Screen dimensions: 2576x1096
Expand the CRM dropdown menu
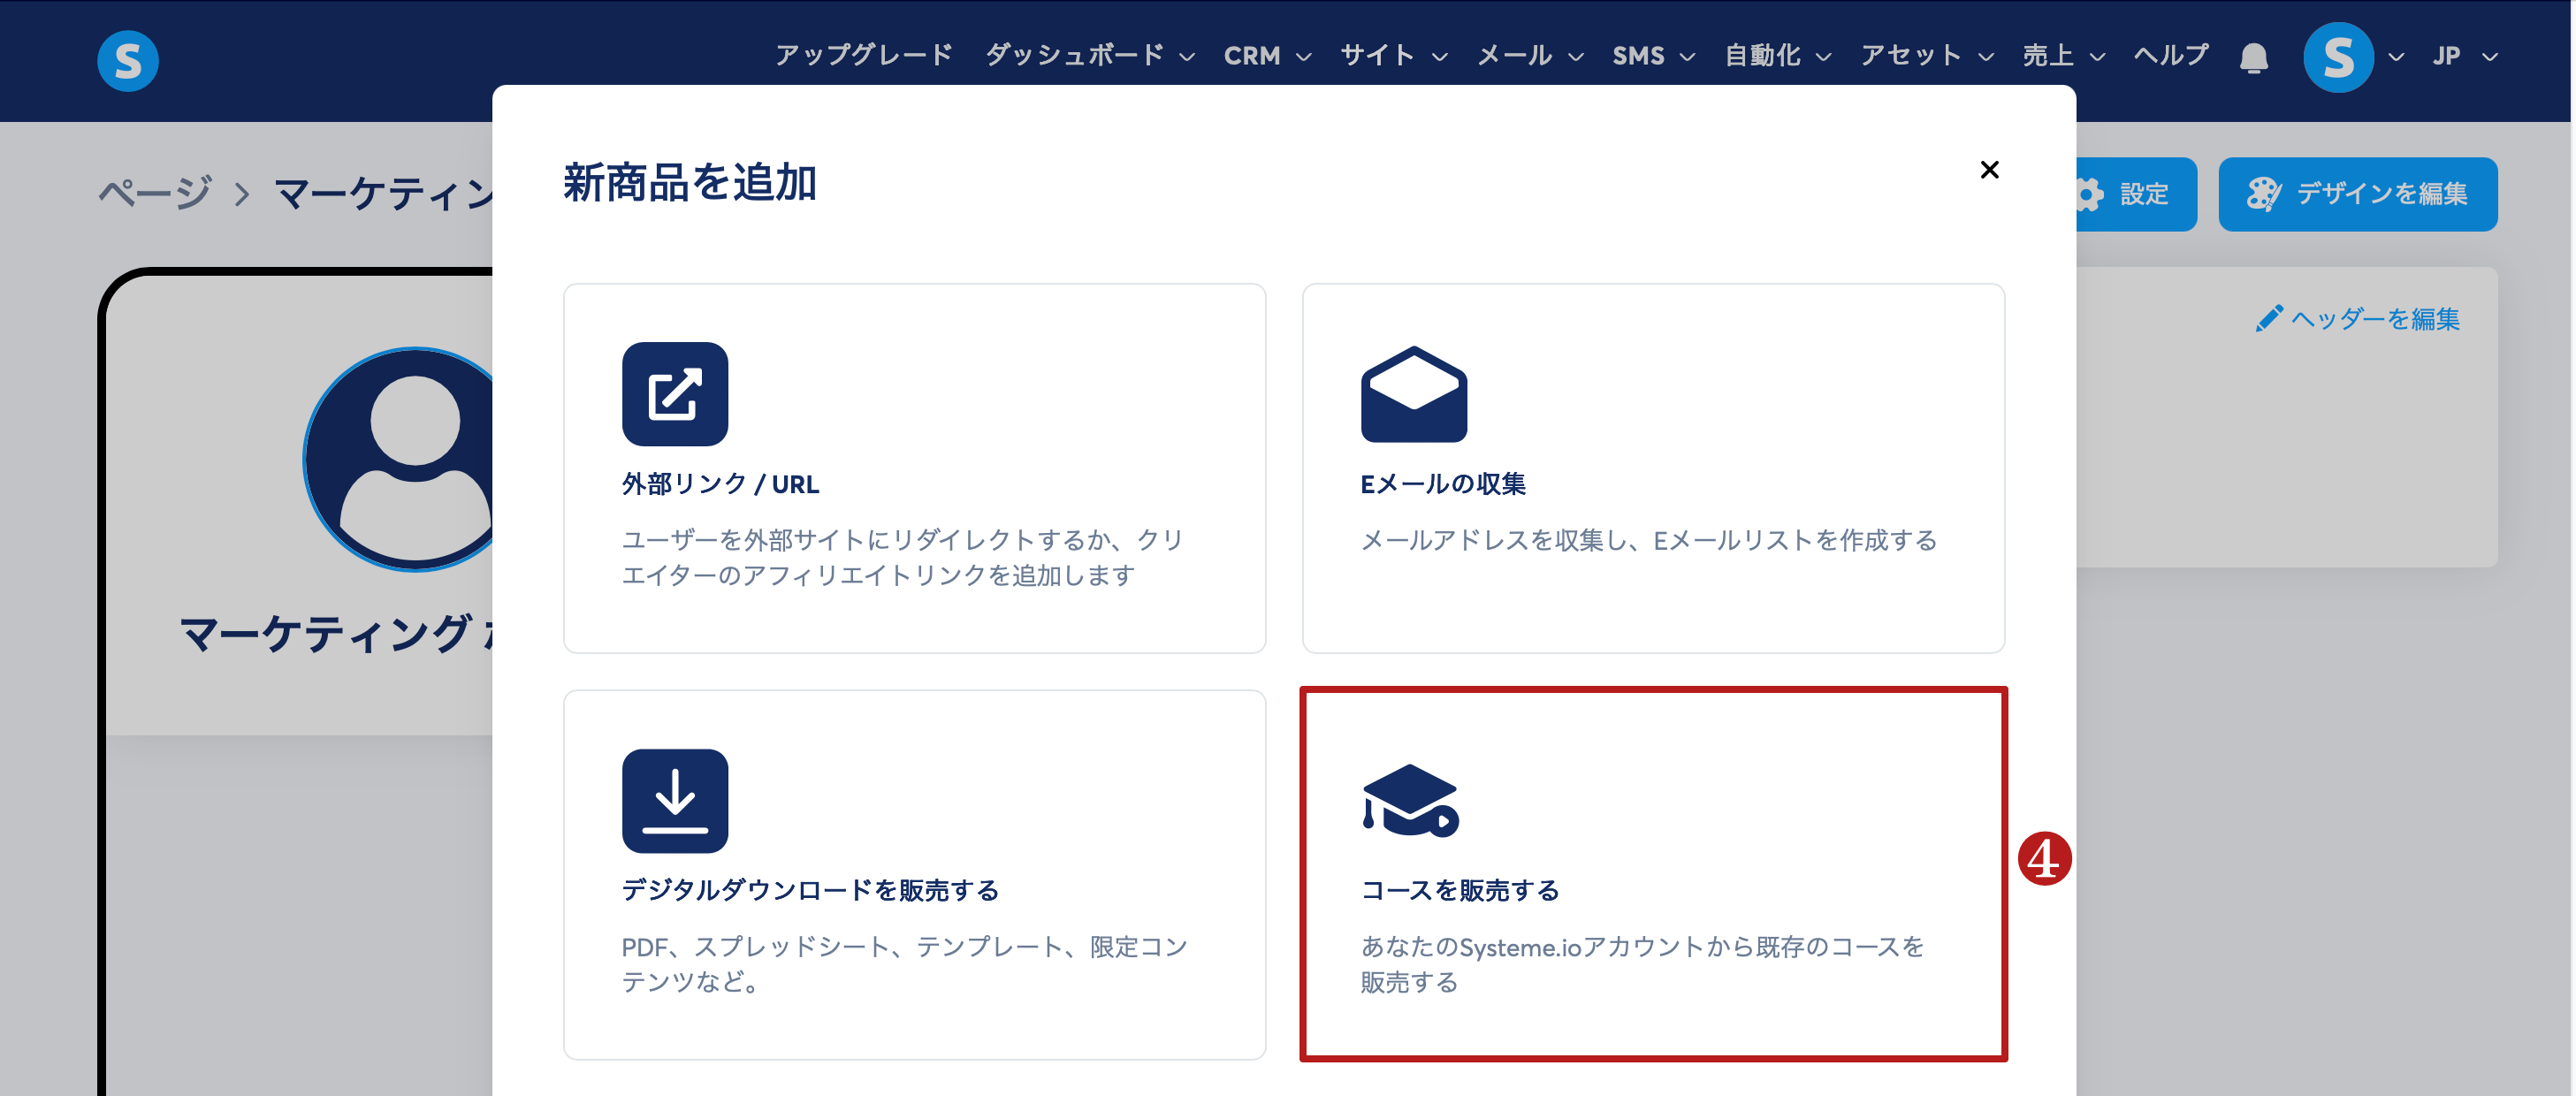[1266, 56]
